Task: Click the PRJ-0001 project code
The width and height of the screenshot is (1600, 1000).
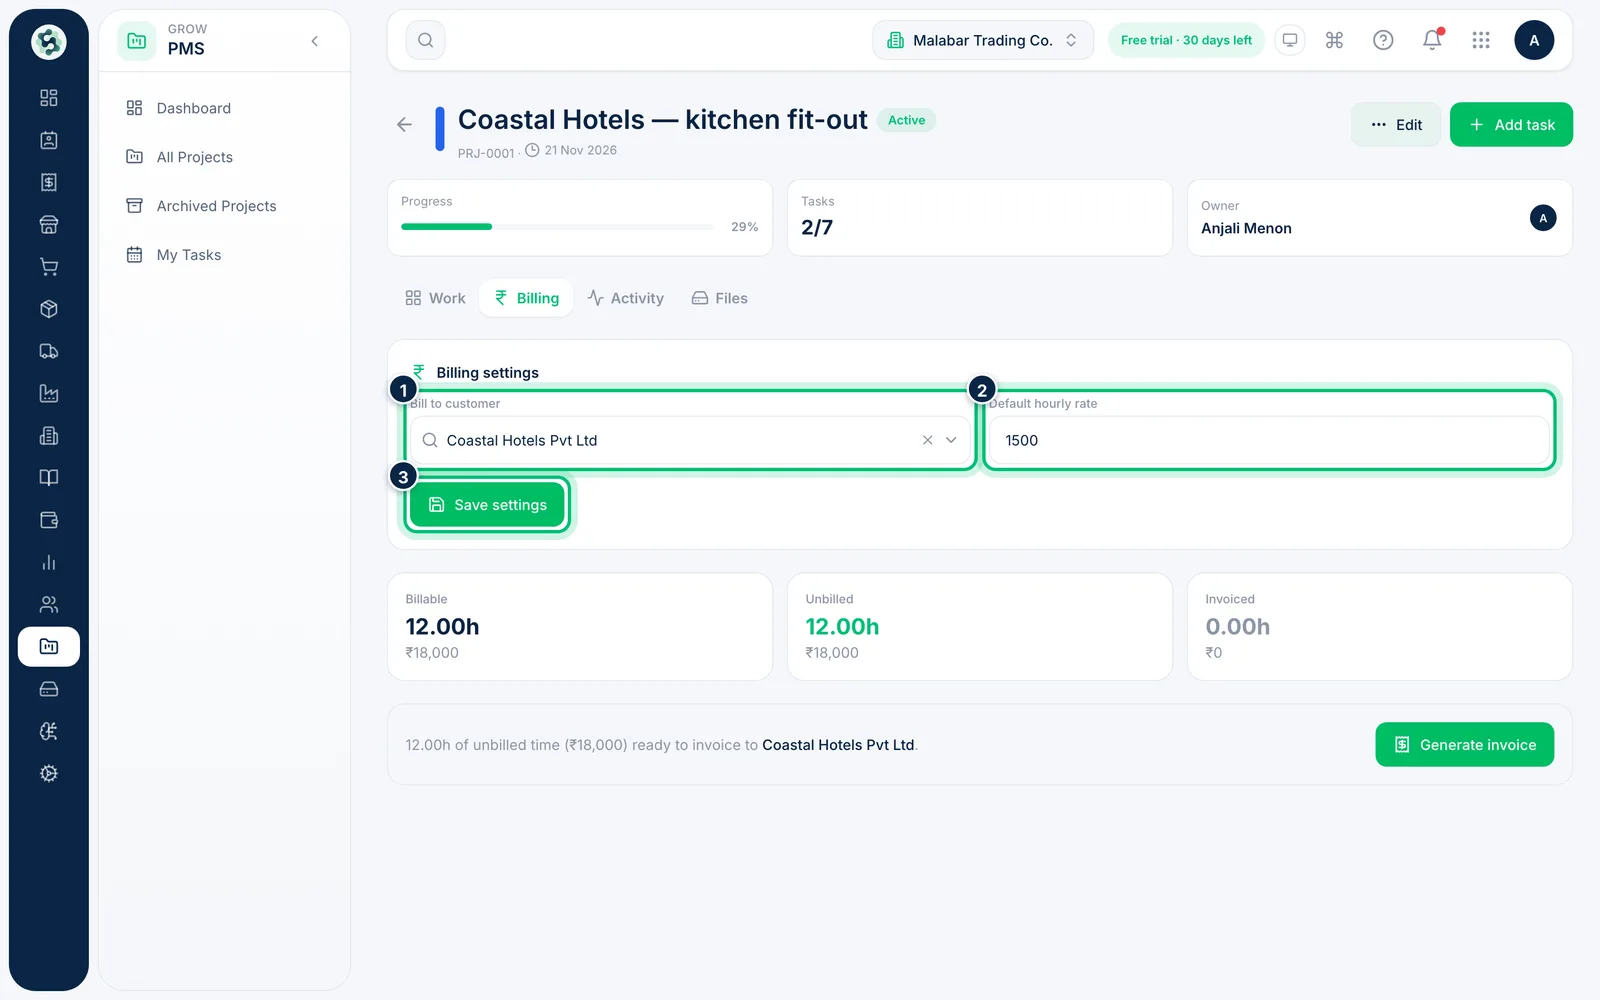Action: click(486, 153)
